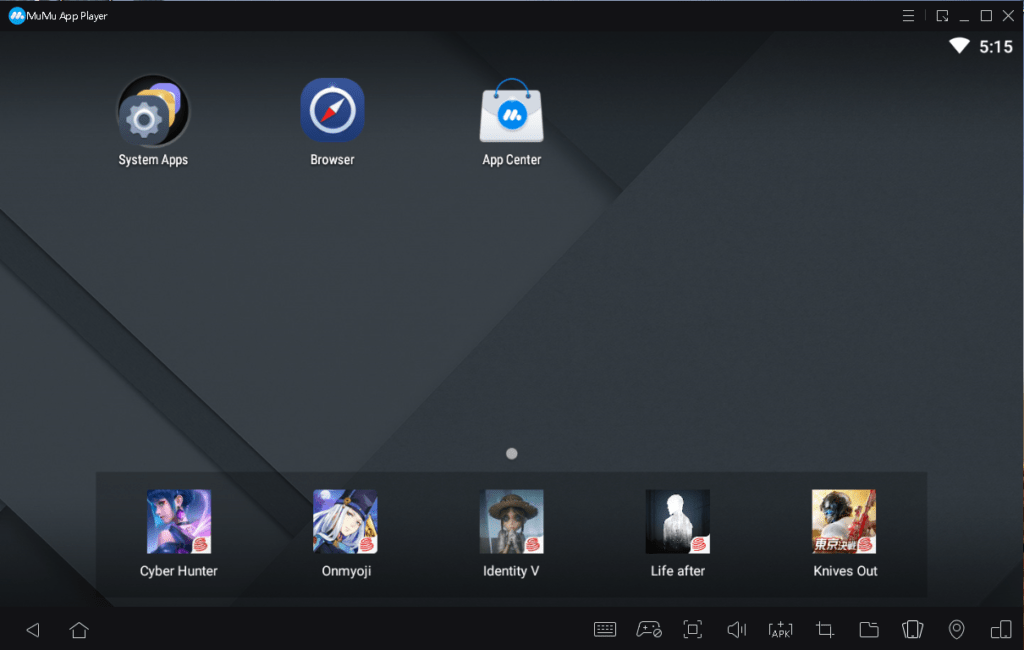Launch the Knives Out game
The image size is (1024, 650).
[844, 521]
